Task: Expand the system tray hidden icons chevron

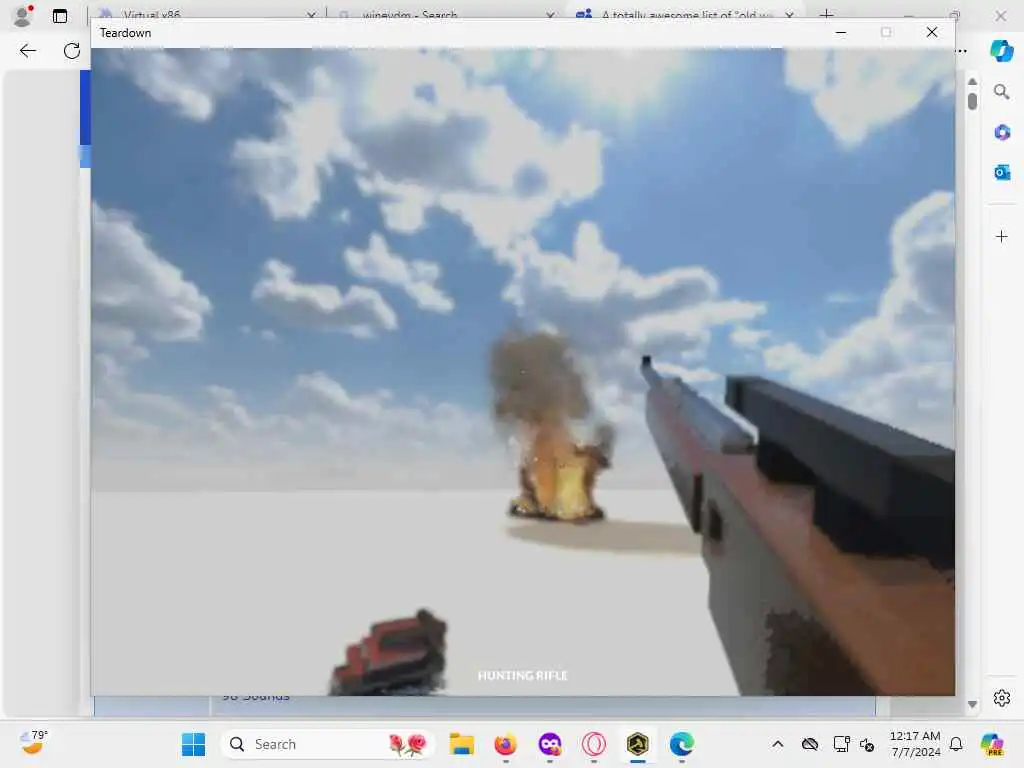Action: pyautogui.click(x=777, y=744)
